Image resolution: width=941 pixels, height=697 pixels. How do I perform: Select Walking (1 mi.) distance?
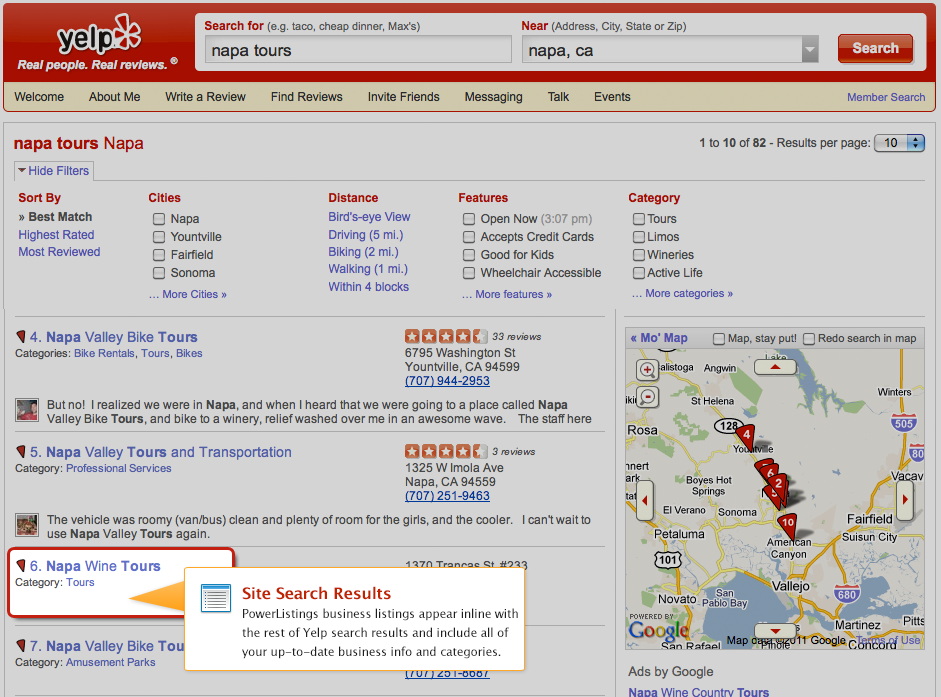[x=368, y=269]
